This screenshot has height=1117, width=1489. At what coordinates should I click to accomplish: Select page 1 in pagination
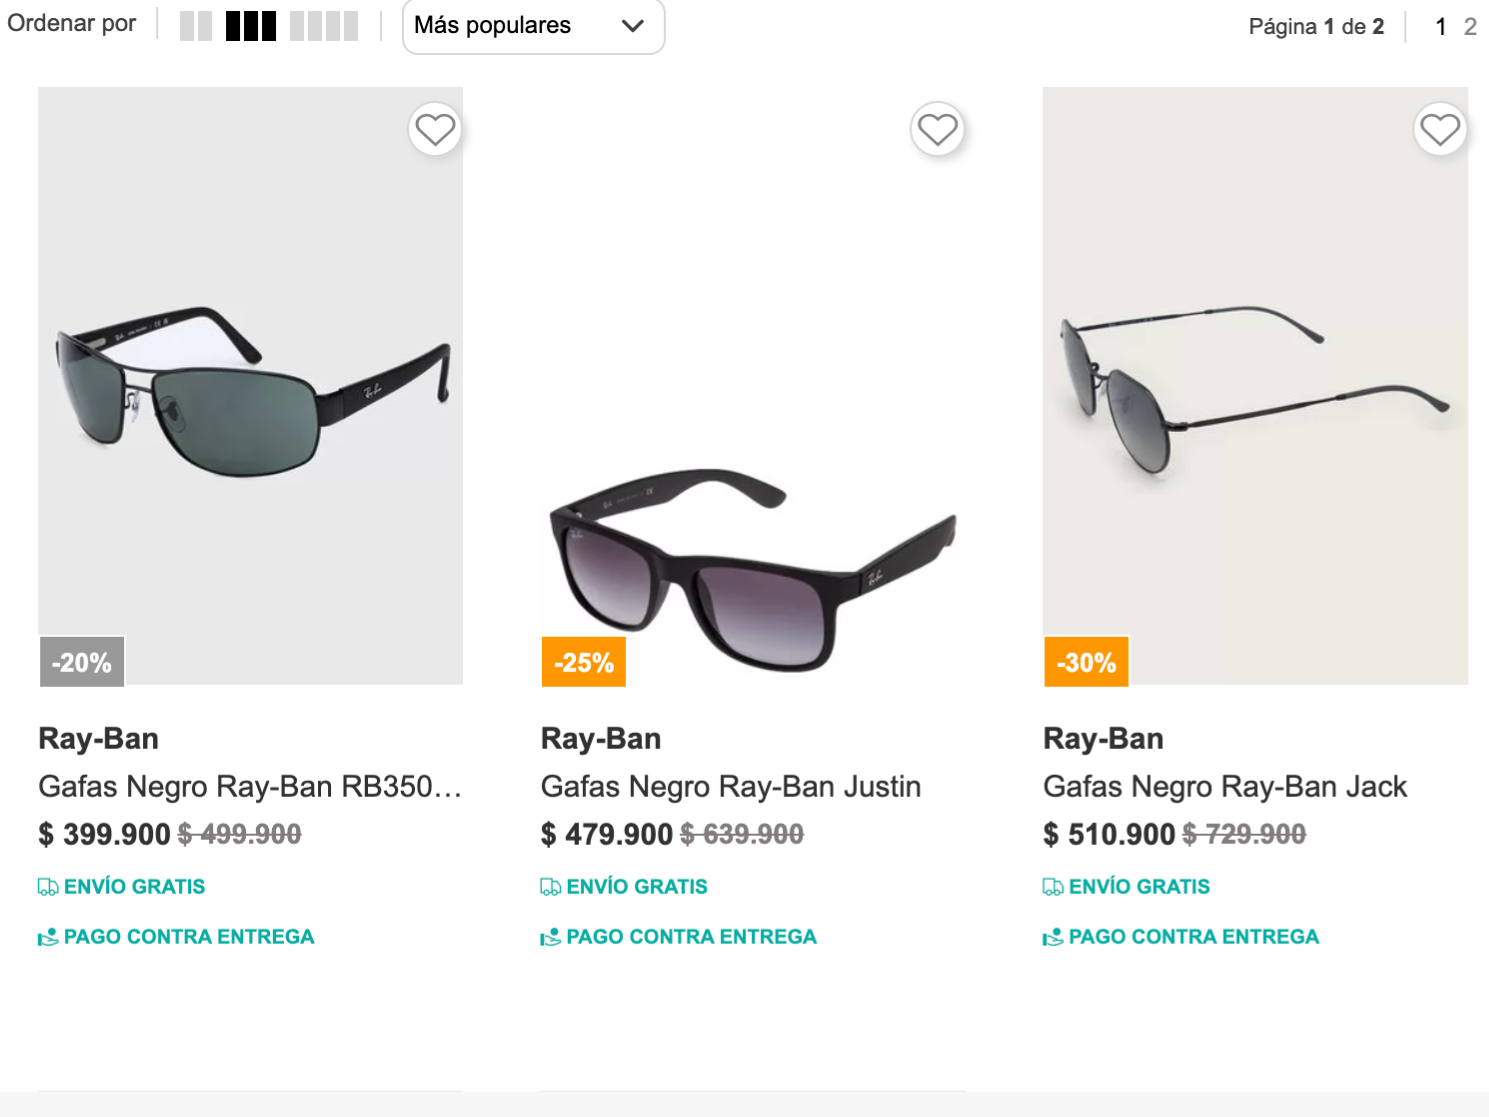click(x=1441, y=27)
